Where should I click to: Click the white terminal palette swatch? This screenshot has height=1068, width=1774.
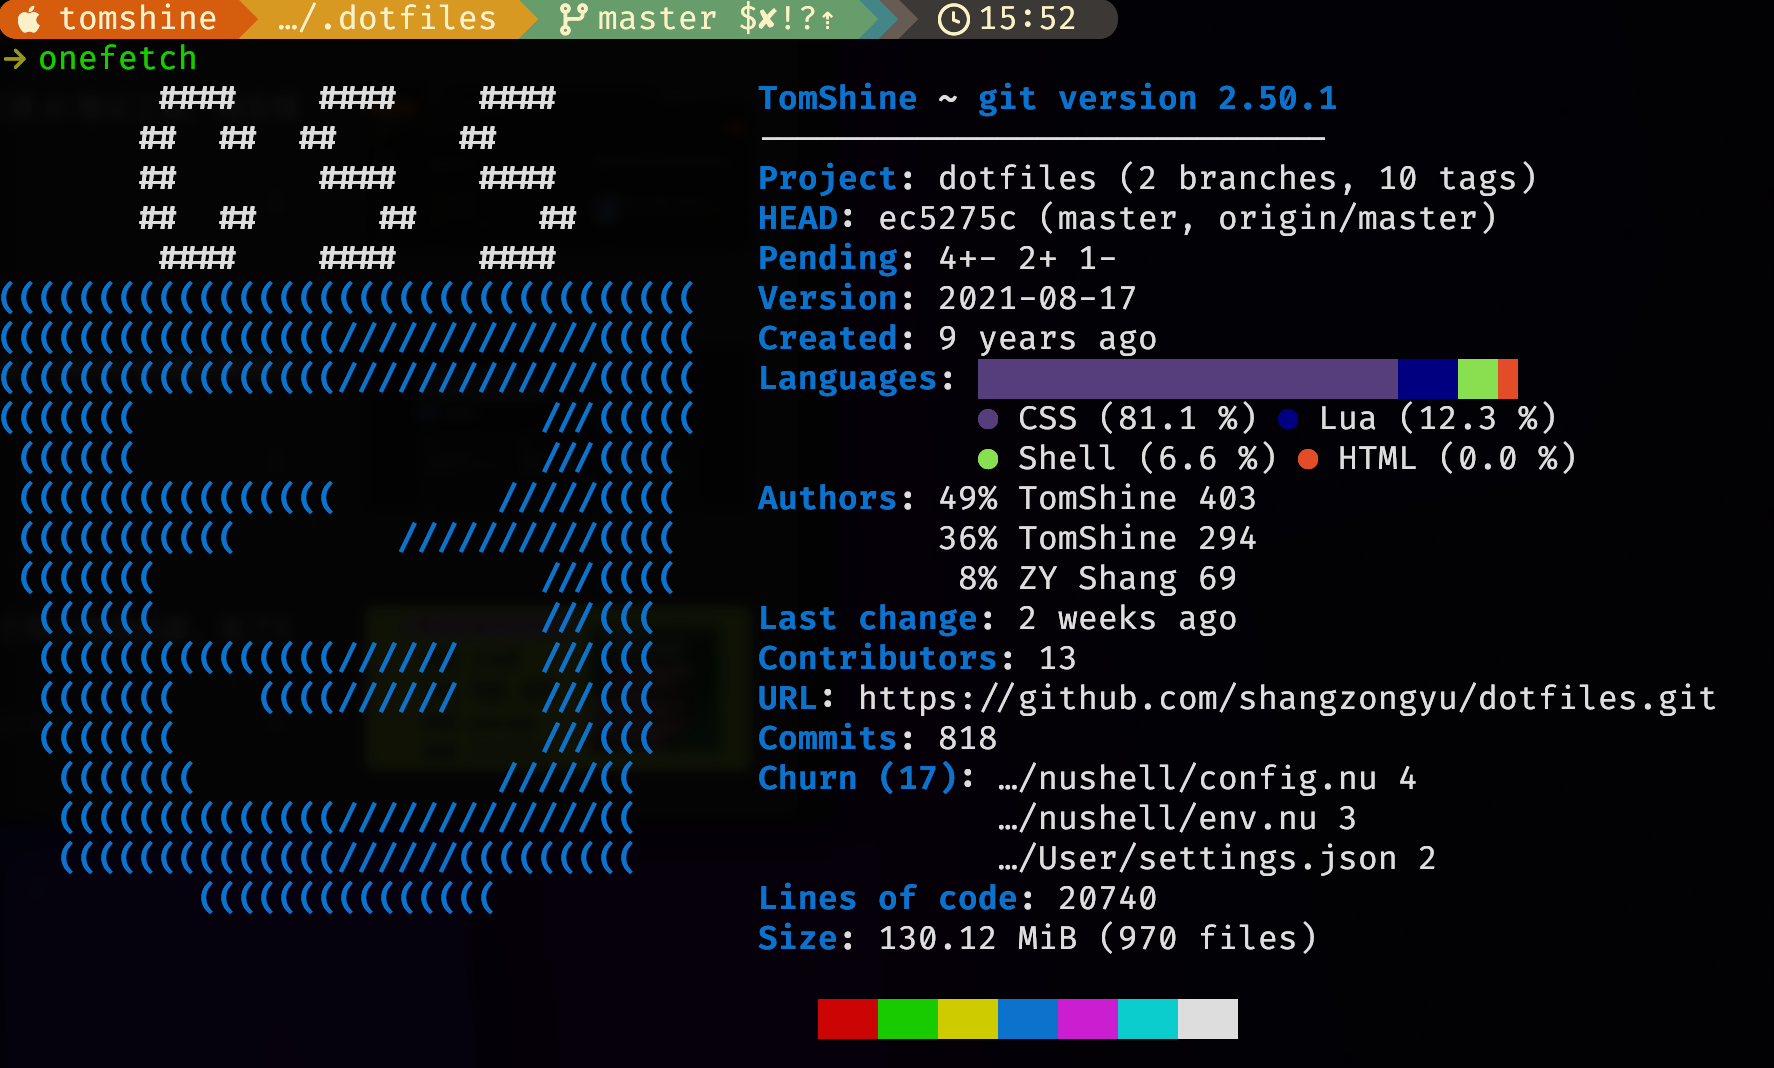[1208, 1019]
